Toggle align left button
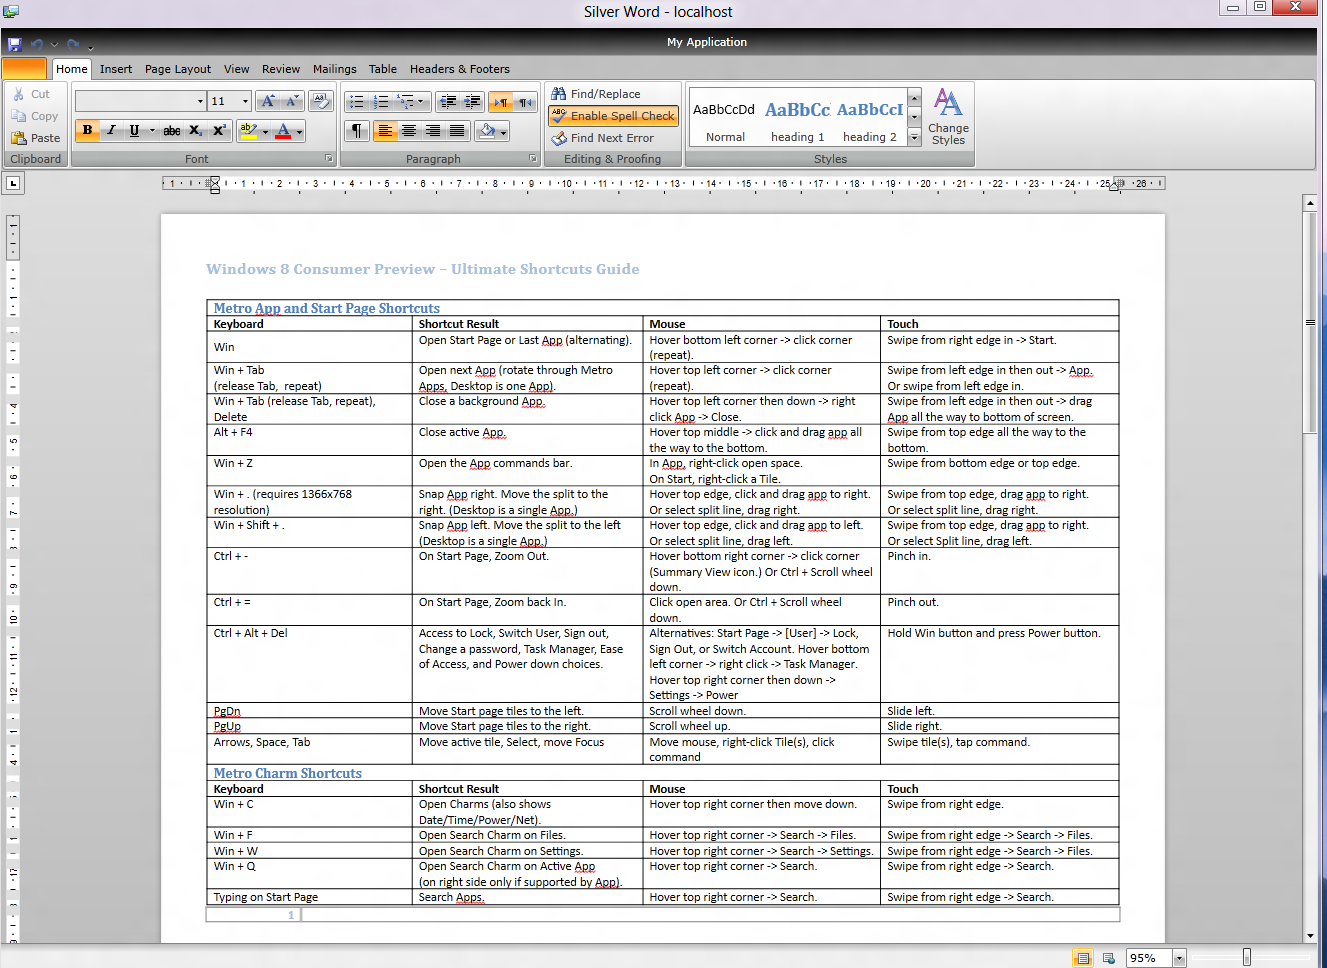The width and height of the screenshot is (1327, 968). pos(385,131)
